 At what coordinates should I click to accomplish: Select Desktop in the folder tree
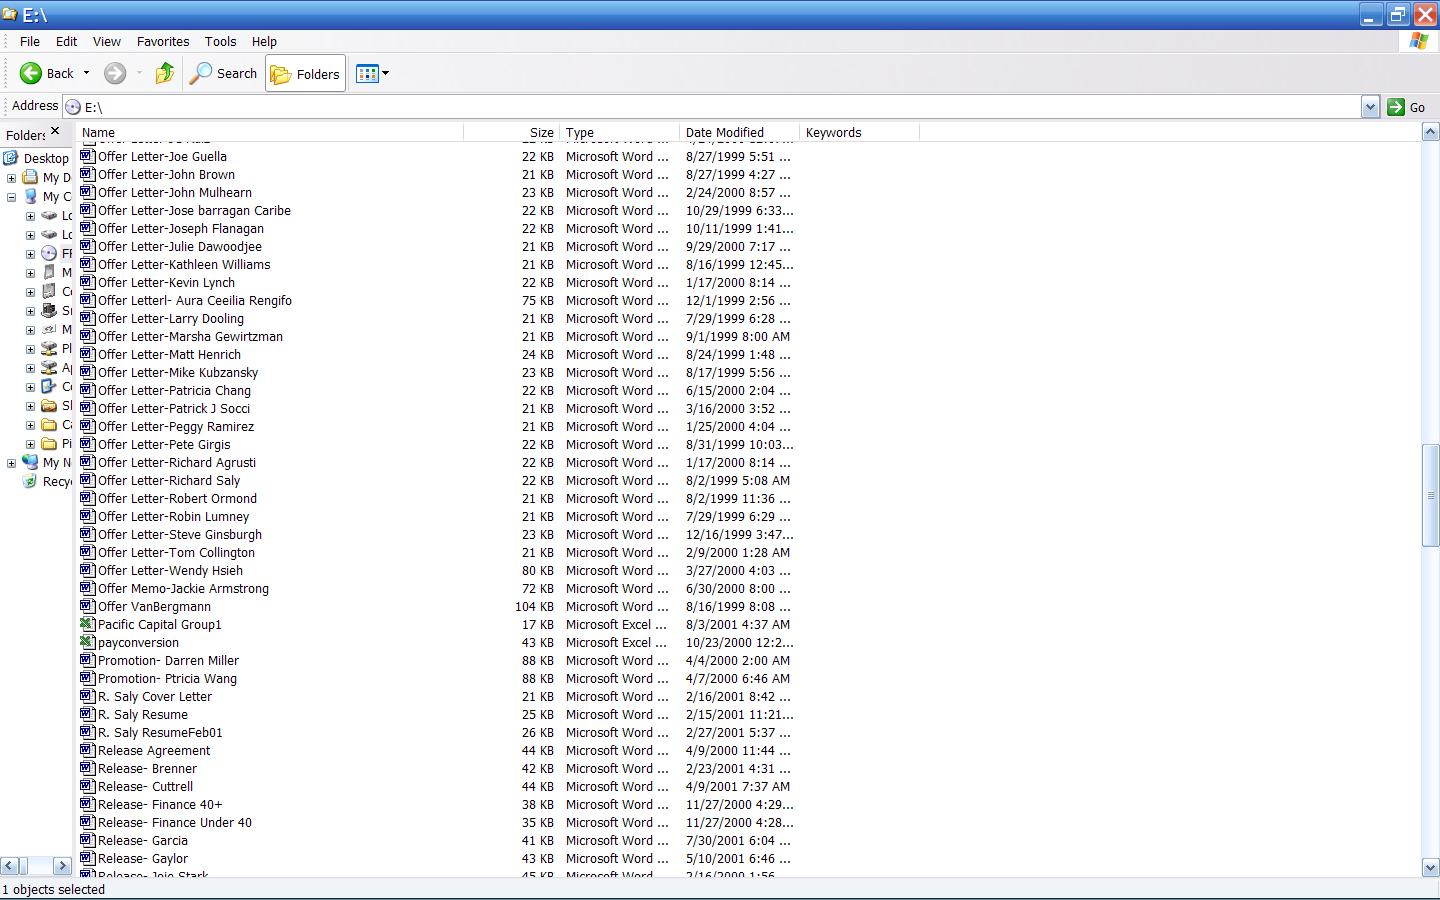click(x=46, y=158)
